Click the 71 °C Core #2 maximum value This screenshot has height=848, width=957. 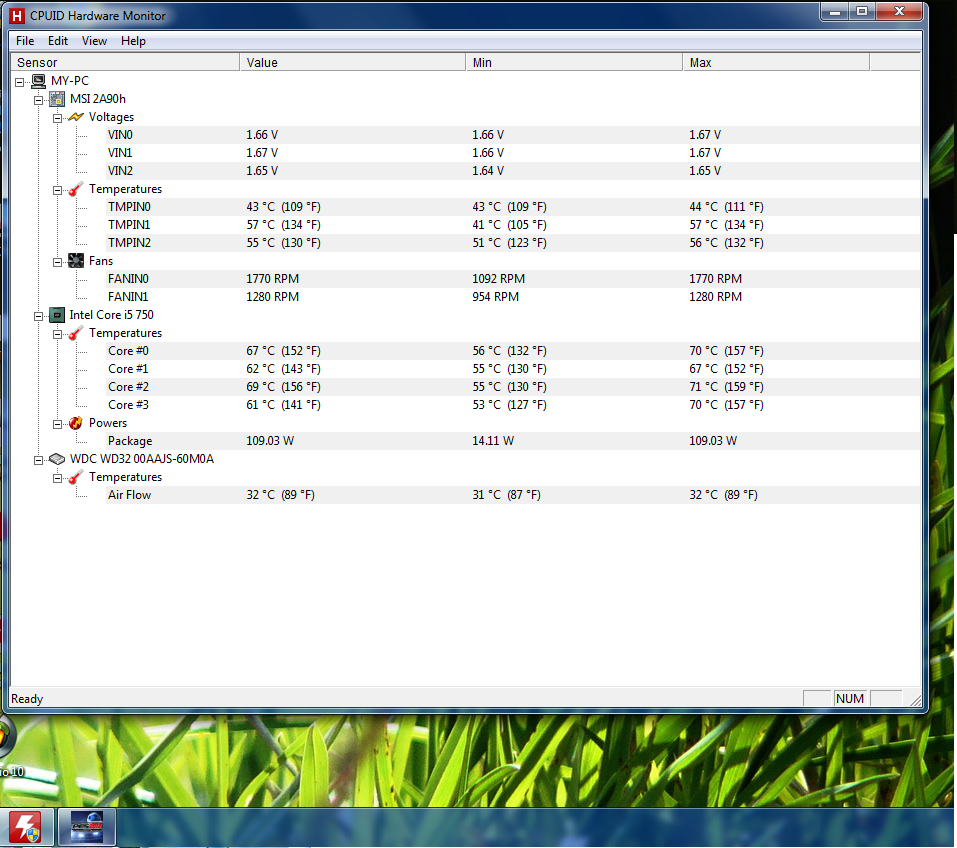click(726, 387)
